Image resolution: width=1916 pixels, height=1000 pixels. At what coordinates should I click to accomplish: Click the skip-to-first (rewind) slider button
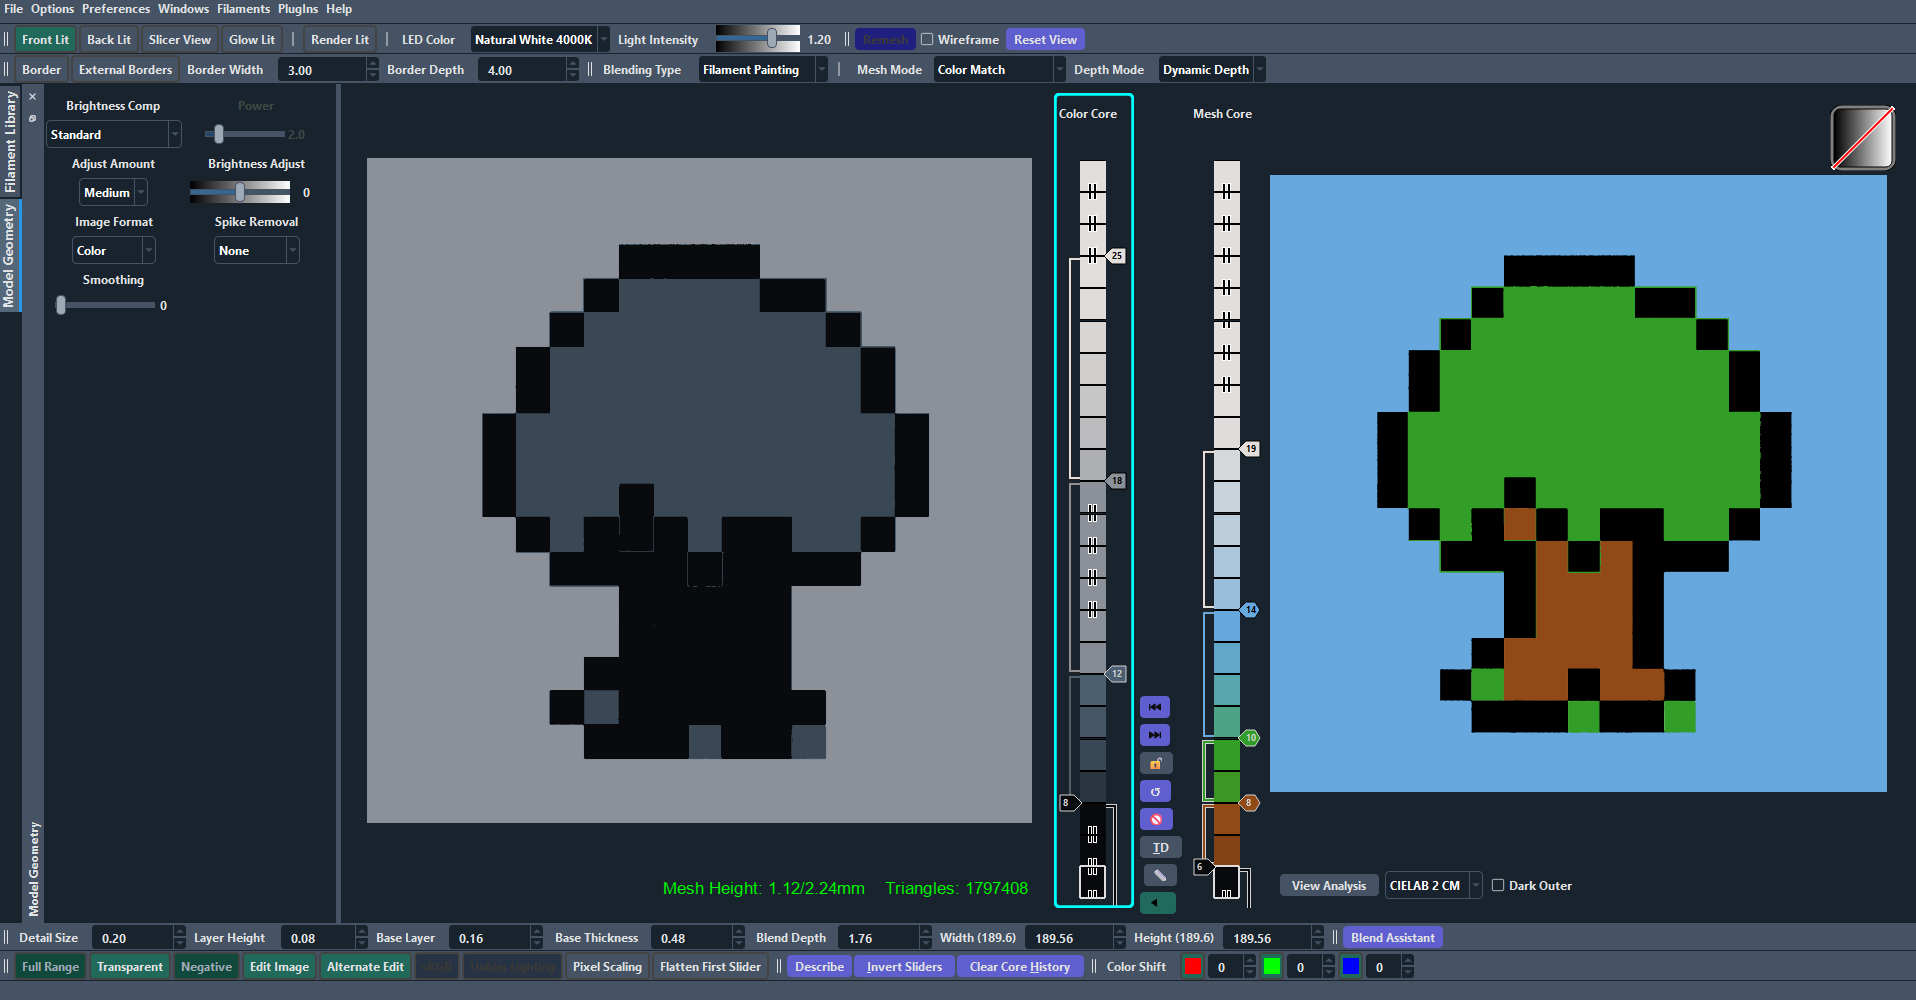1154,707
